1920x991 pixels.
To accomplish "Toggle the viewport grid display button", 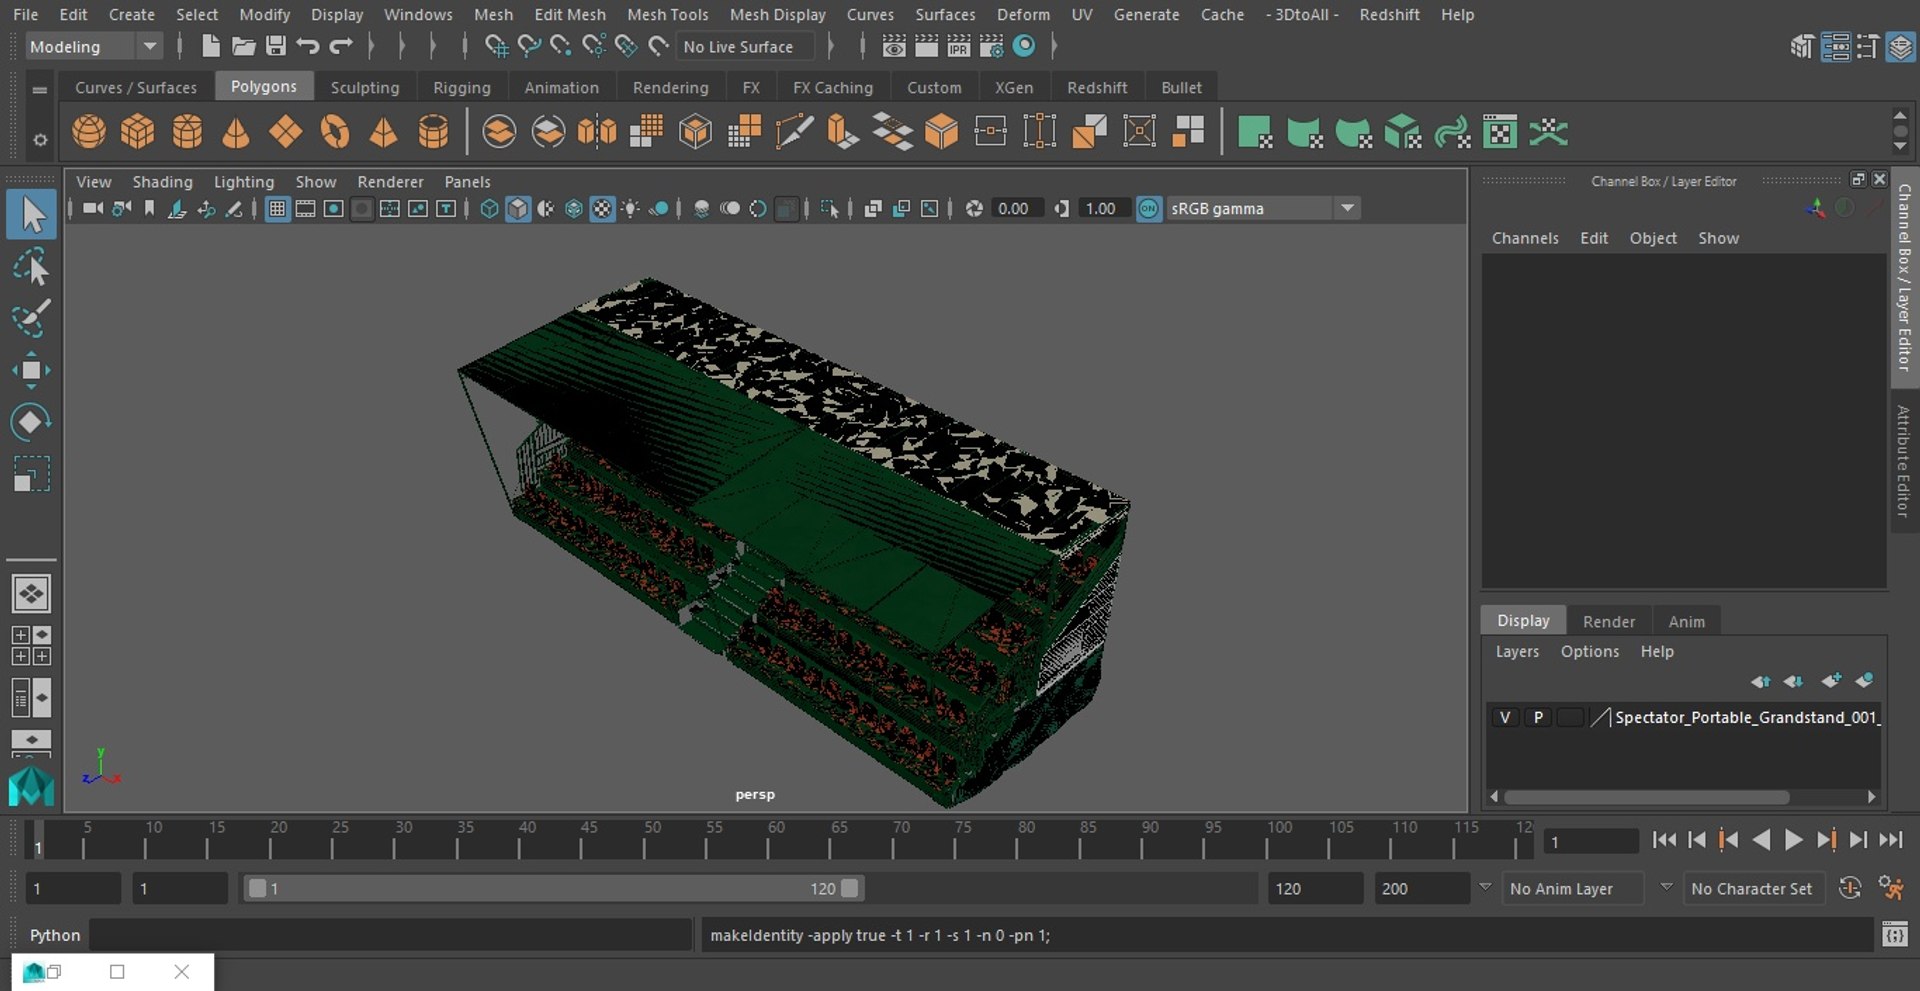I will pos(277,209).
